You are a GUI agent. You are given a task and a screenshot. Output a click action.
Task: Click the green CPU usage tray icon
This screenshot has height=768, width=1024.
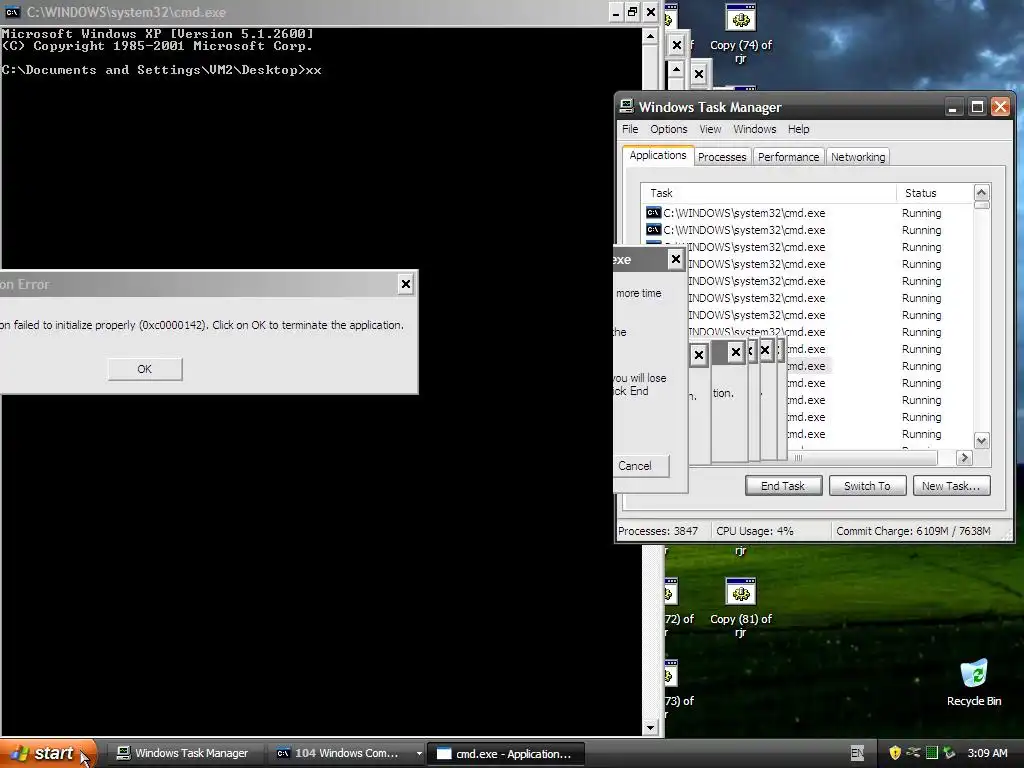click(x=932, y=753)
